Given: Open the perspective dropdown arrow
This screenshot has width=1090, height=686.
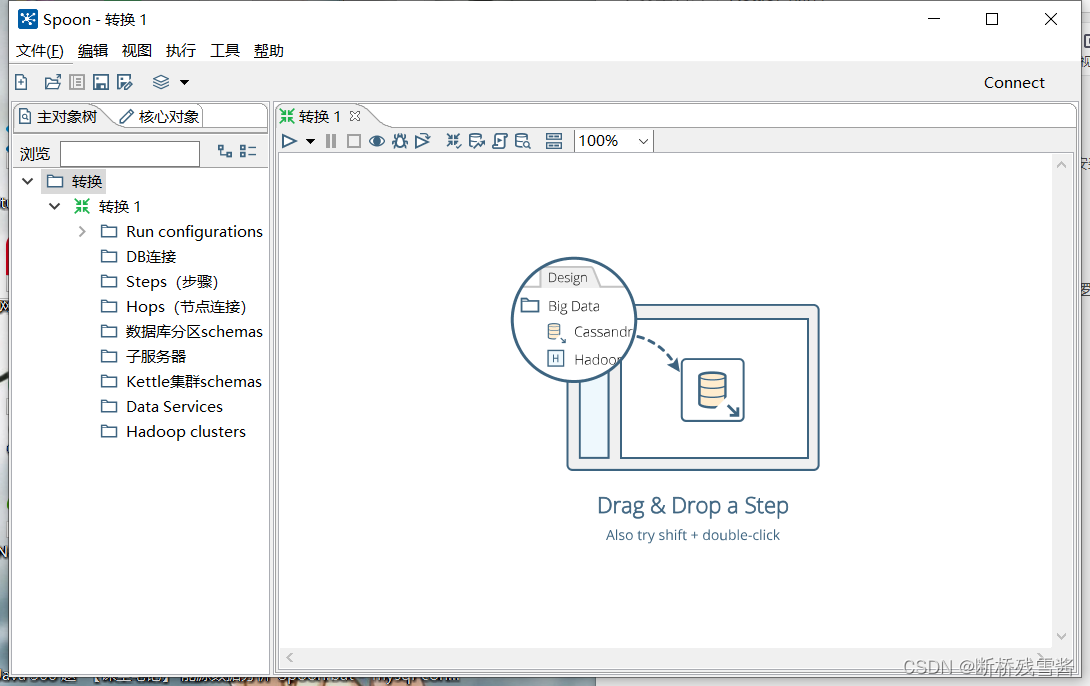Looking at the screenshot, I should 184,82.
